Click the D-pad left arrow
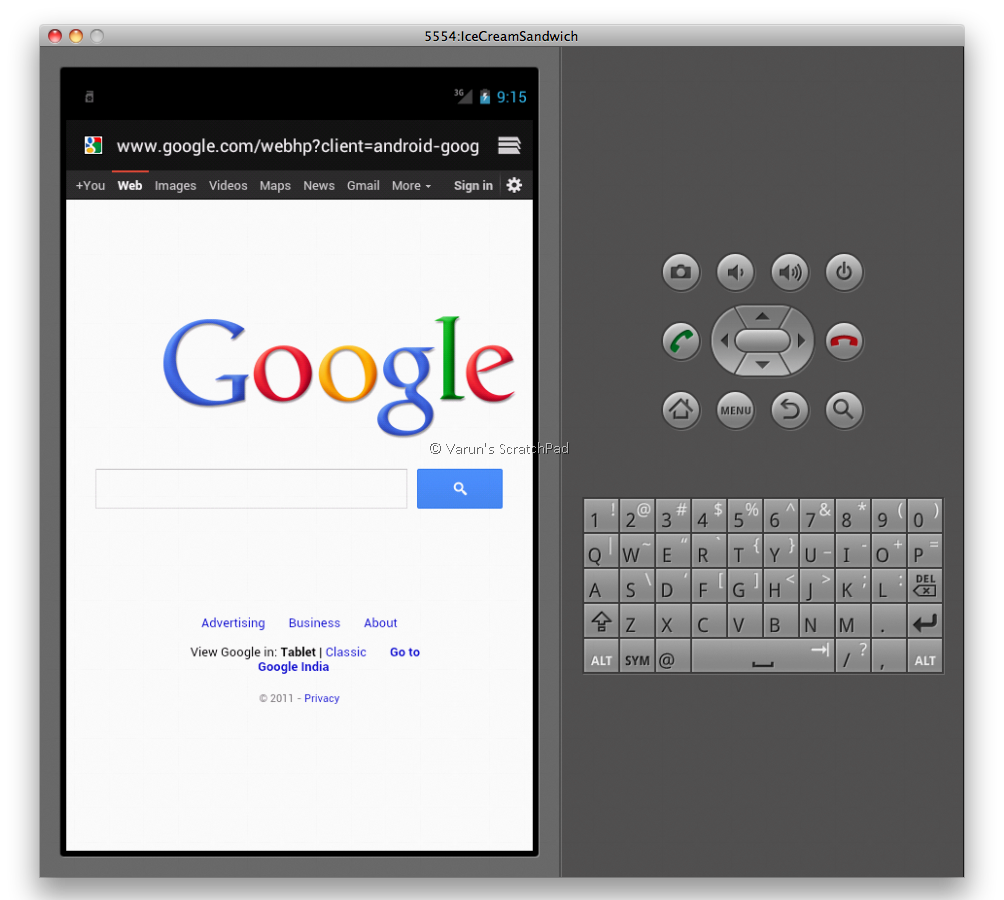 pos(724,341)
